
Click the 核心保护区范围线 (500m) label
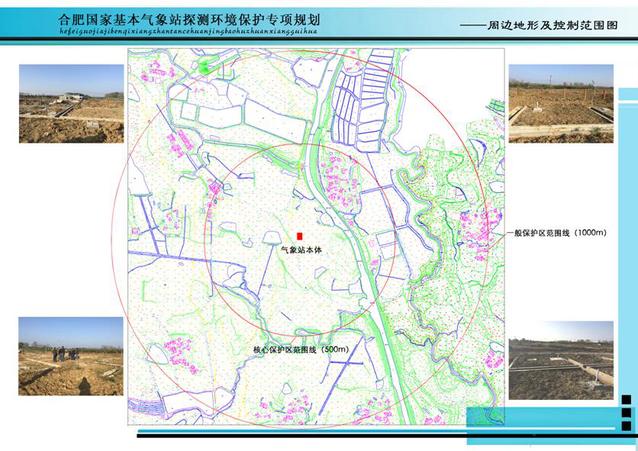pos(300,350)
